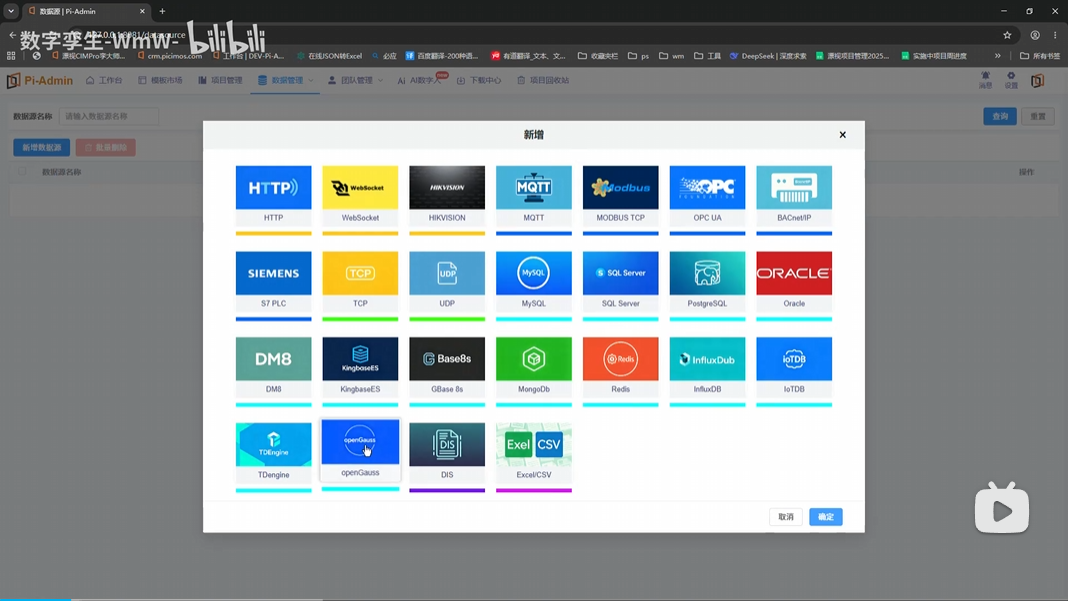Viewport: 1068px width, 601px height.
Task: Open the crm.picimos.com bookmark
Action: (x=170, y=56)
